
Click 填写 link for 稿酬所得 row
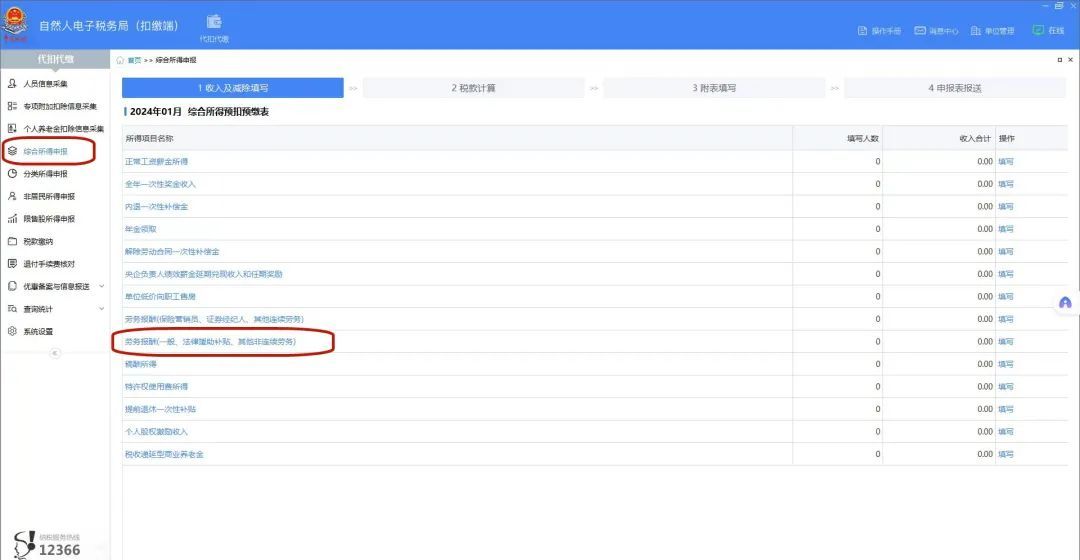[x=1006, y=364]
